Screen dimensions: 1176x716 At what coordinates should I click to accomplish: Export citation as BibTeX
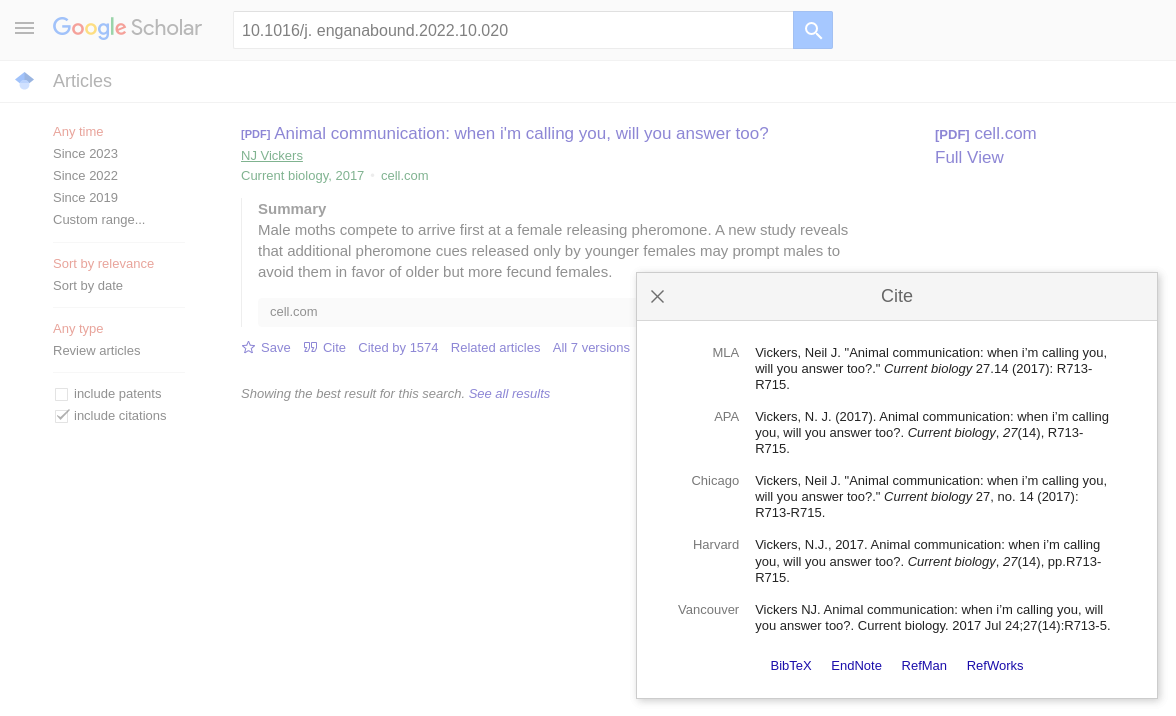[791, 665]
